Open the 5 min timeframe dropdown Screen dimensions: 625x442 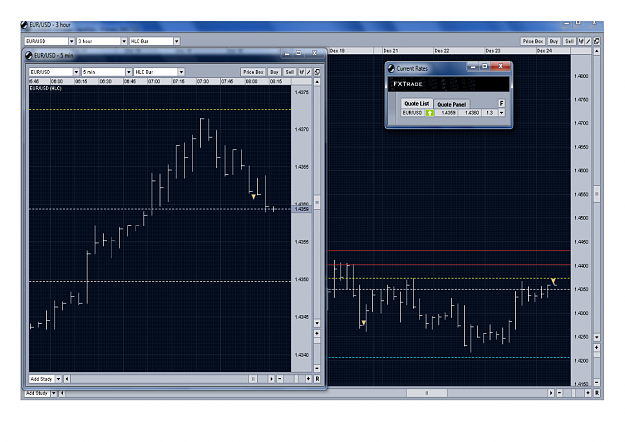coord(106,72)
